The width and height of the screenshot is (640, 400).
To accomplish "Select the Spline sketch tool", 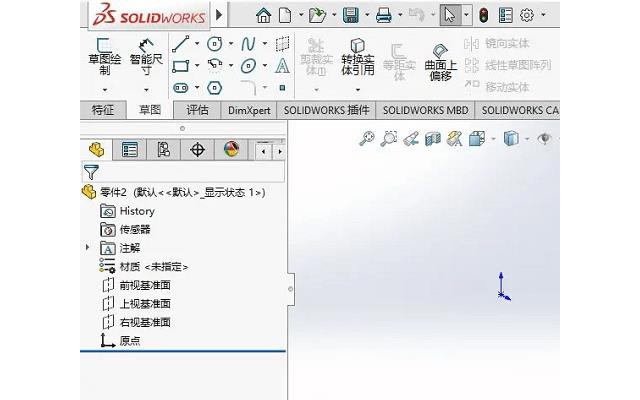I will [248, 44].
